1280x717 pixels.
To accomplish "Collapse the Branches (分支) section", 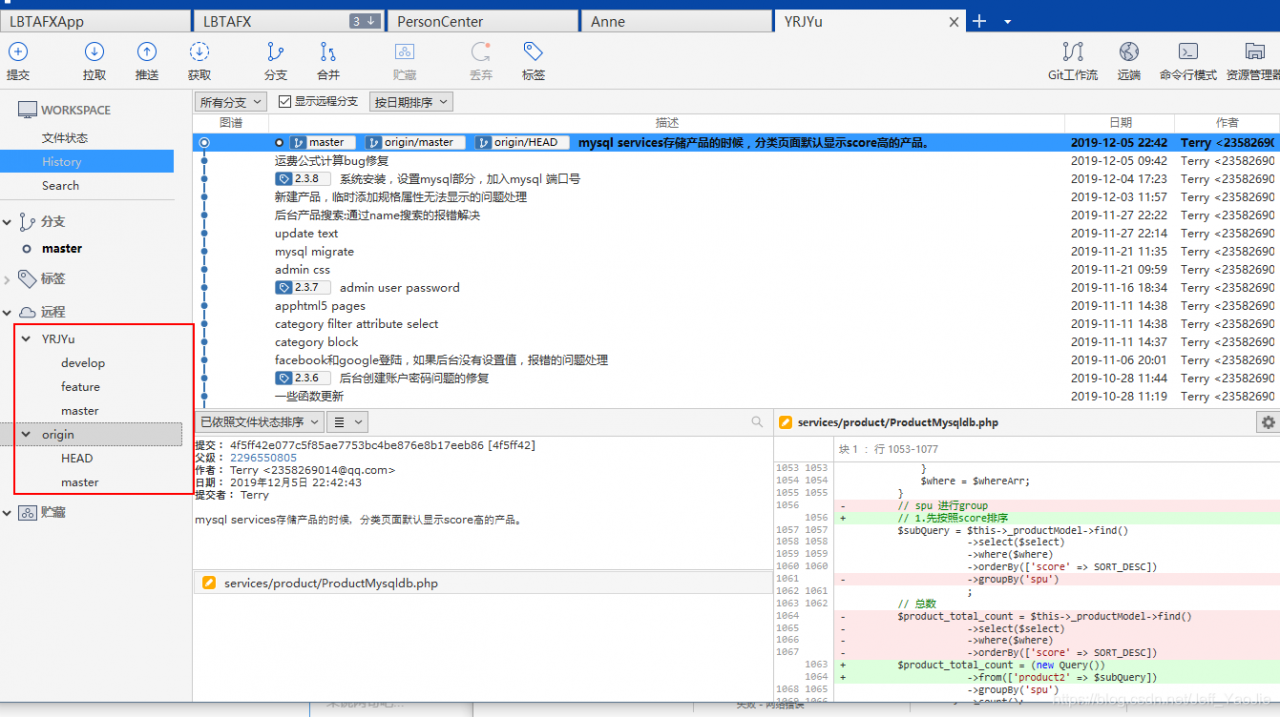I will pyautogui.click(x=9, y=222).
